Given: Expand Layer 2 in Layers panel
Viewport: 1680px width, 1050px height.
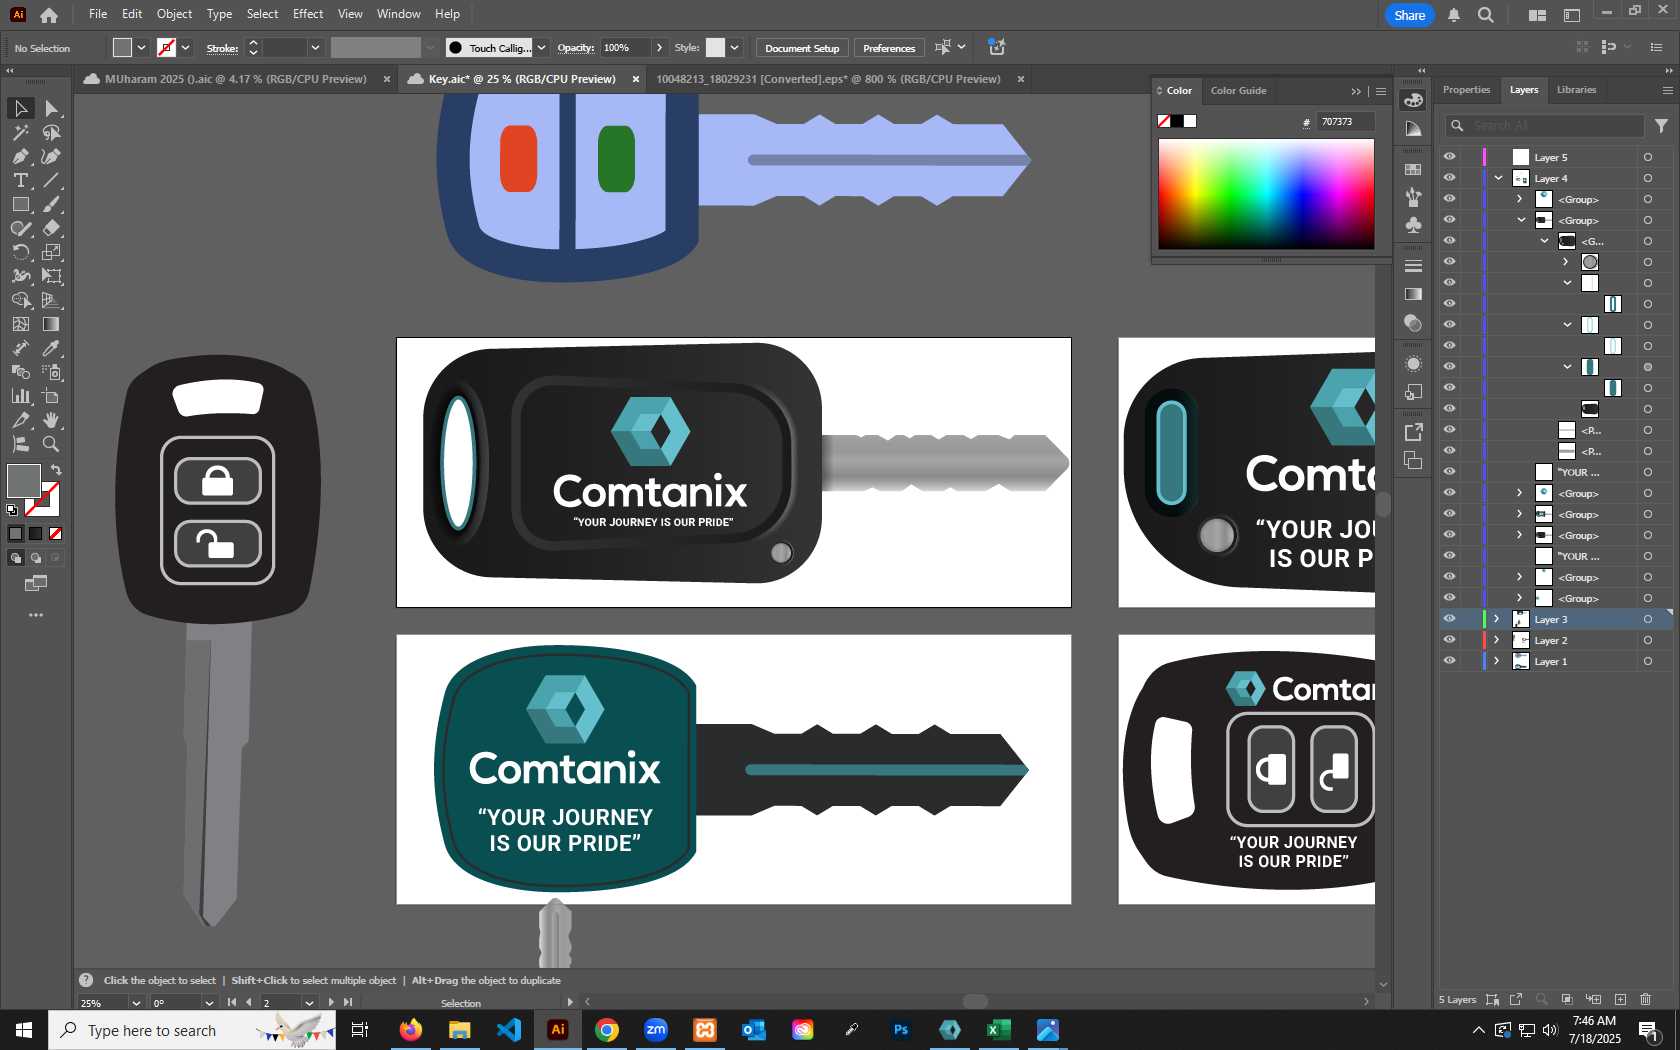Looking at the screenshot, I should (x=1497, y=640).
